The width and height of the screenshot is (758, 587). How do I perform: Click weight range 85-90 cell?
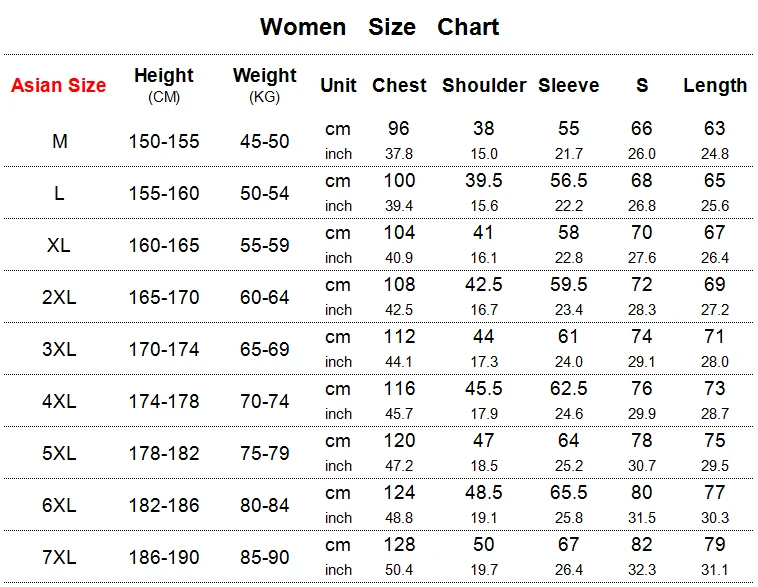[265, 557]
